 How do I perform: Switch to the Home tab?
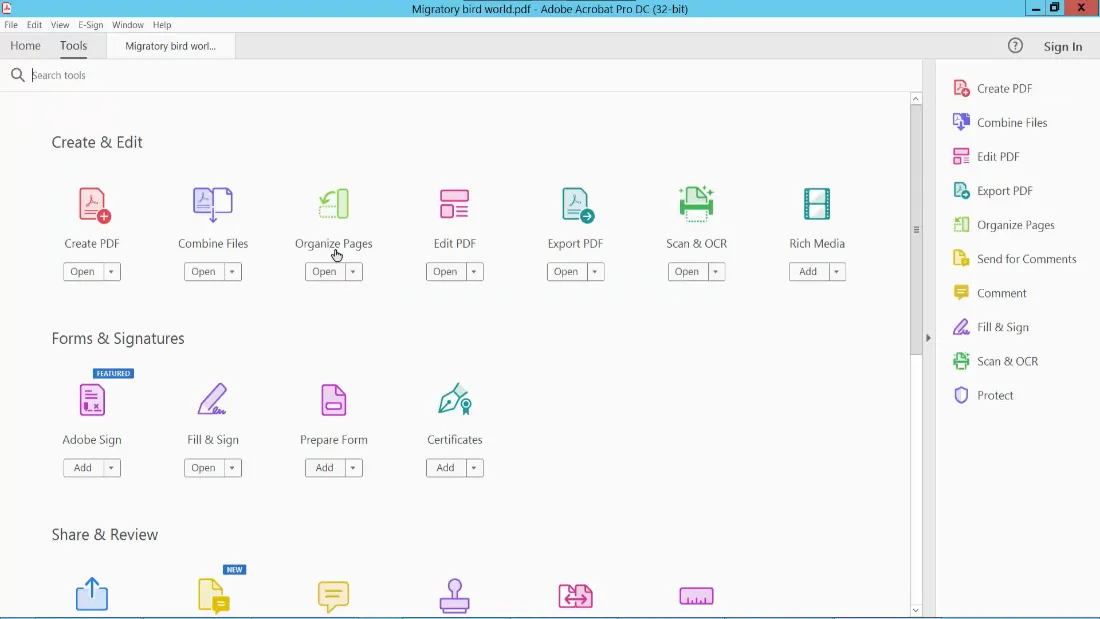tap(25, 45)
